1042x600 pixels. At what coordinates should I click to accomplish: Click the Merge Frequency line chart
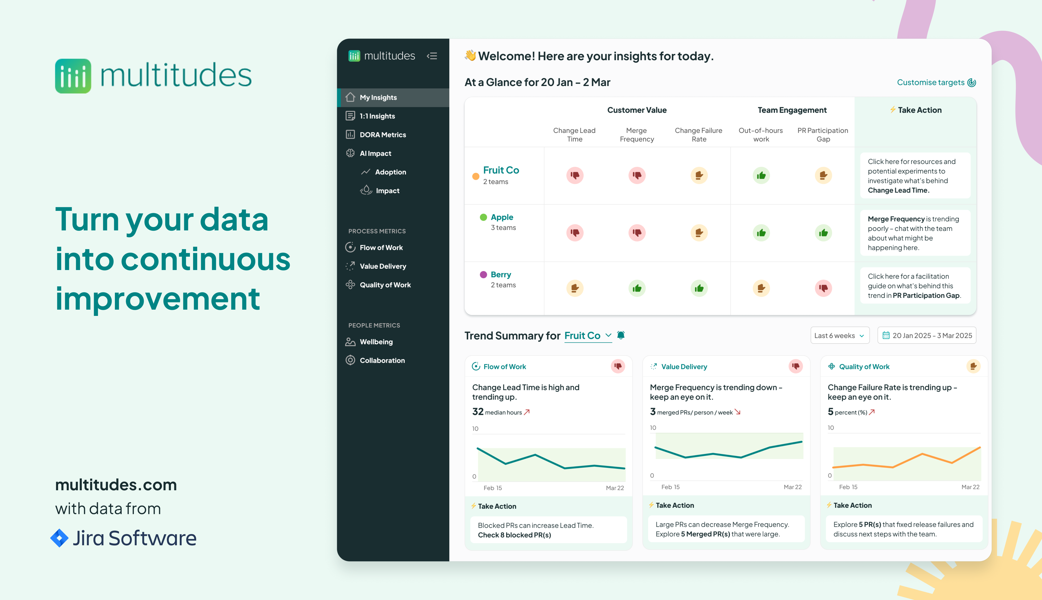click(x=728, y=450)
